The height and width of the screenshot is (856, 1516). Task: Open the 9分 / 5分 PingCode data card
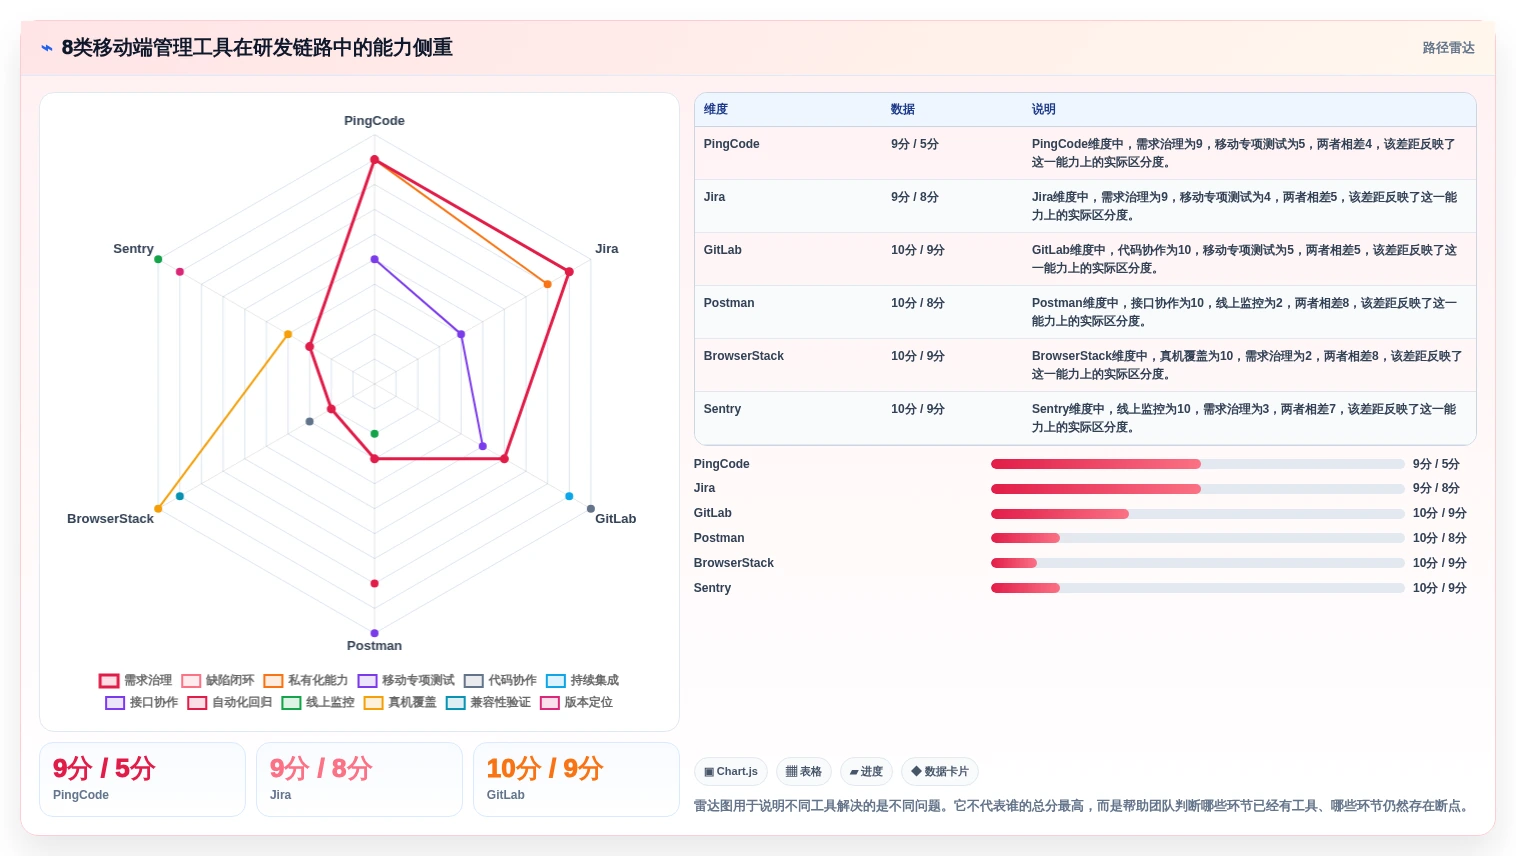(x=142, y=779)
